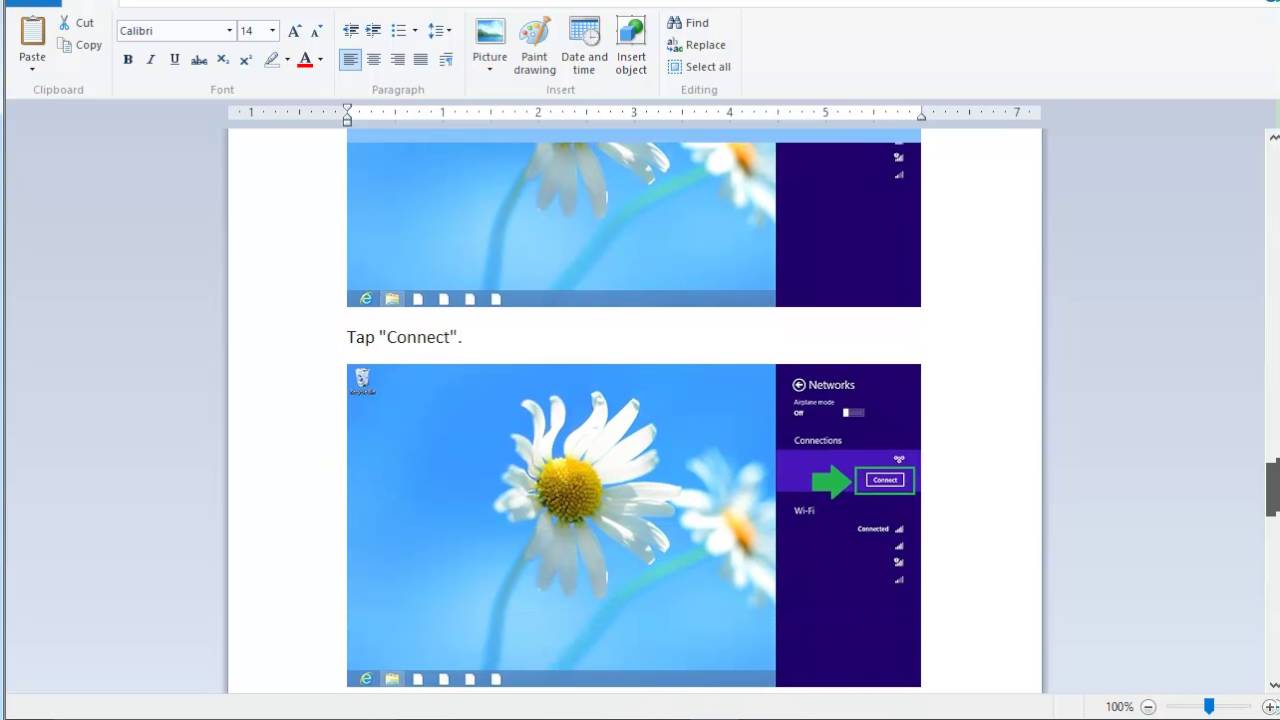Open the Calibri font family combo box

pos(176,31)
